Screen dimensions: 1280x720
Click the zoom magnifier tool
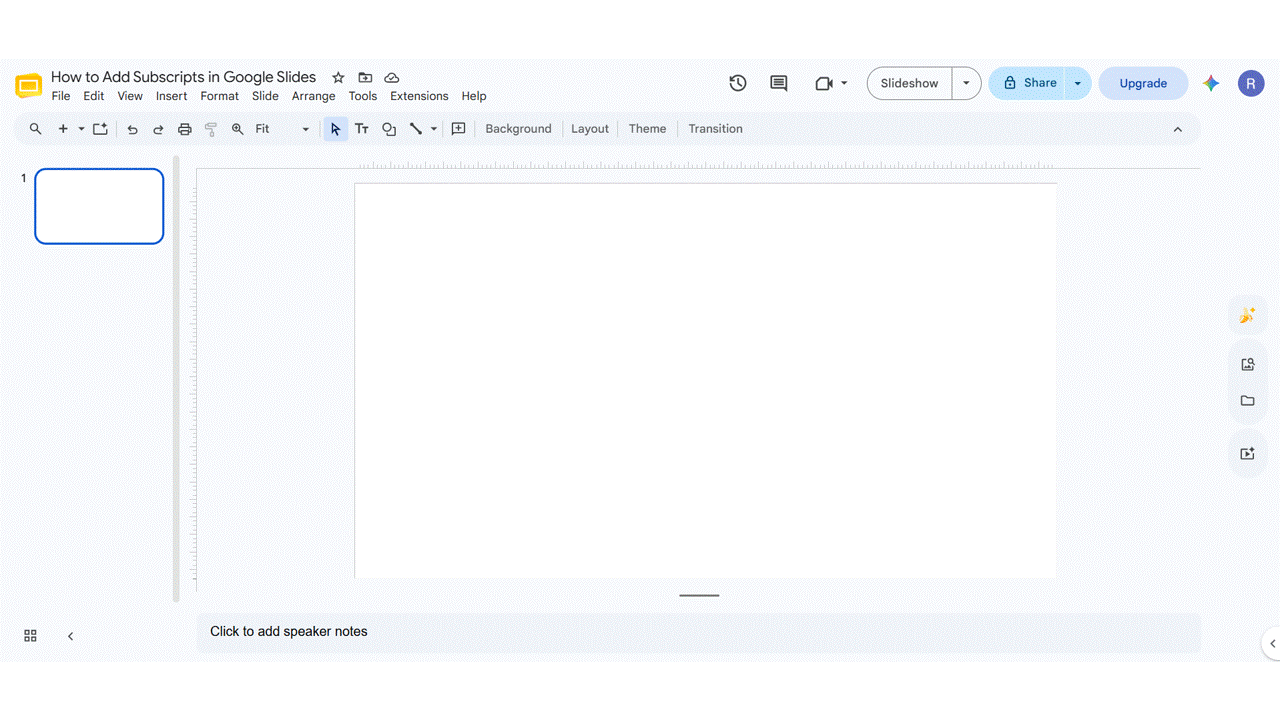(238, 129)
